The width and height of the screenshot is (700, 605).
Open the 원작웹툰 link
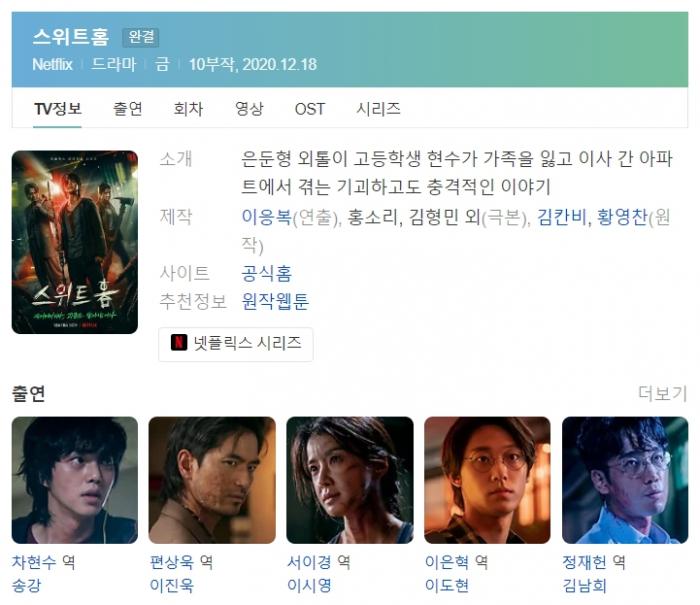pyautogui.click(x=275, y=301)
